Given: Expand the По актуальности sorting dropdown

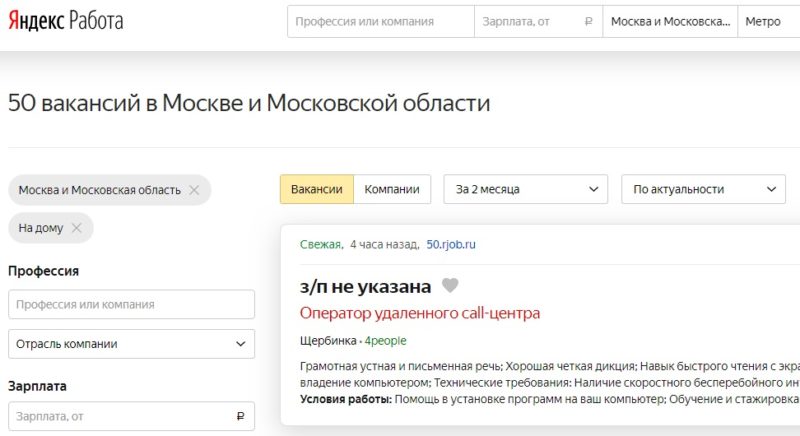Looking at the screenshot, I should click(x=703, y=189).
